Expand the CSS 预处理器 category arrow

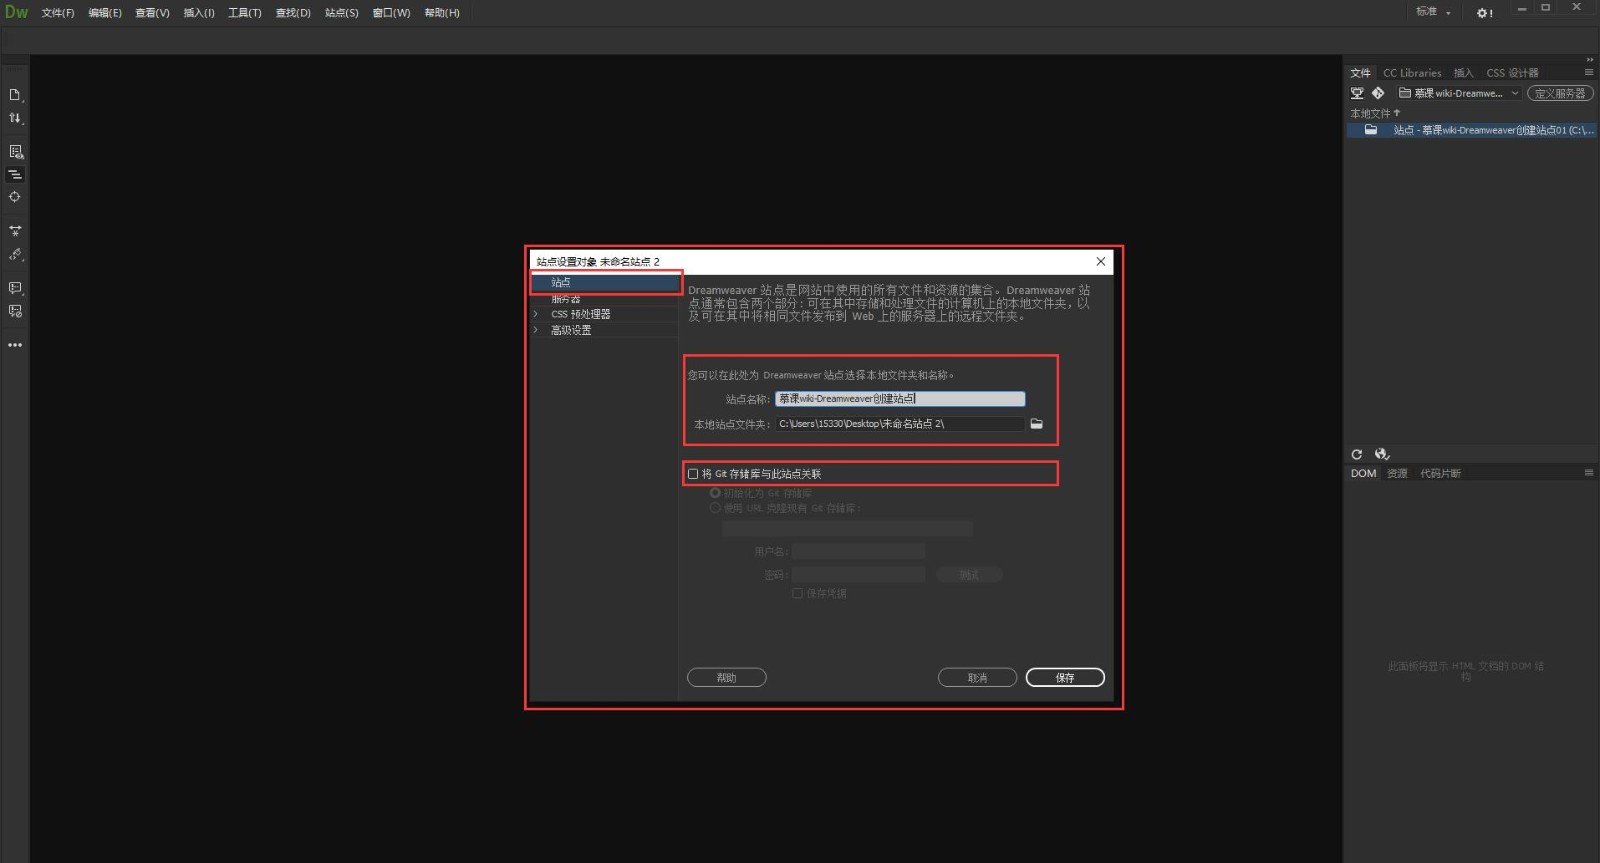point(536,314)
